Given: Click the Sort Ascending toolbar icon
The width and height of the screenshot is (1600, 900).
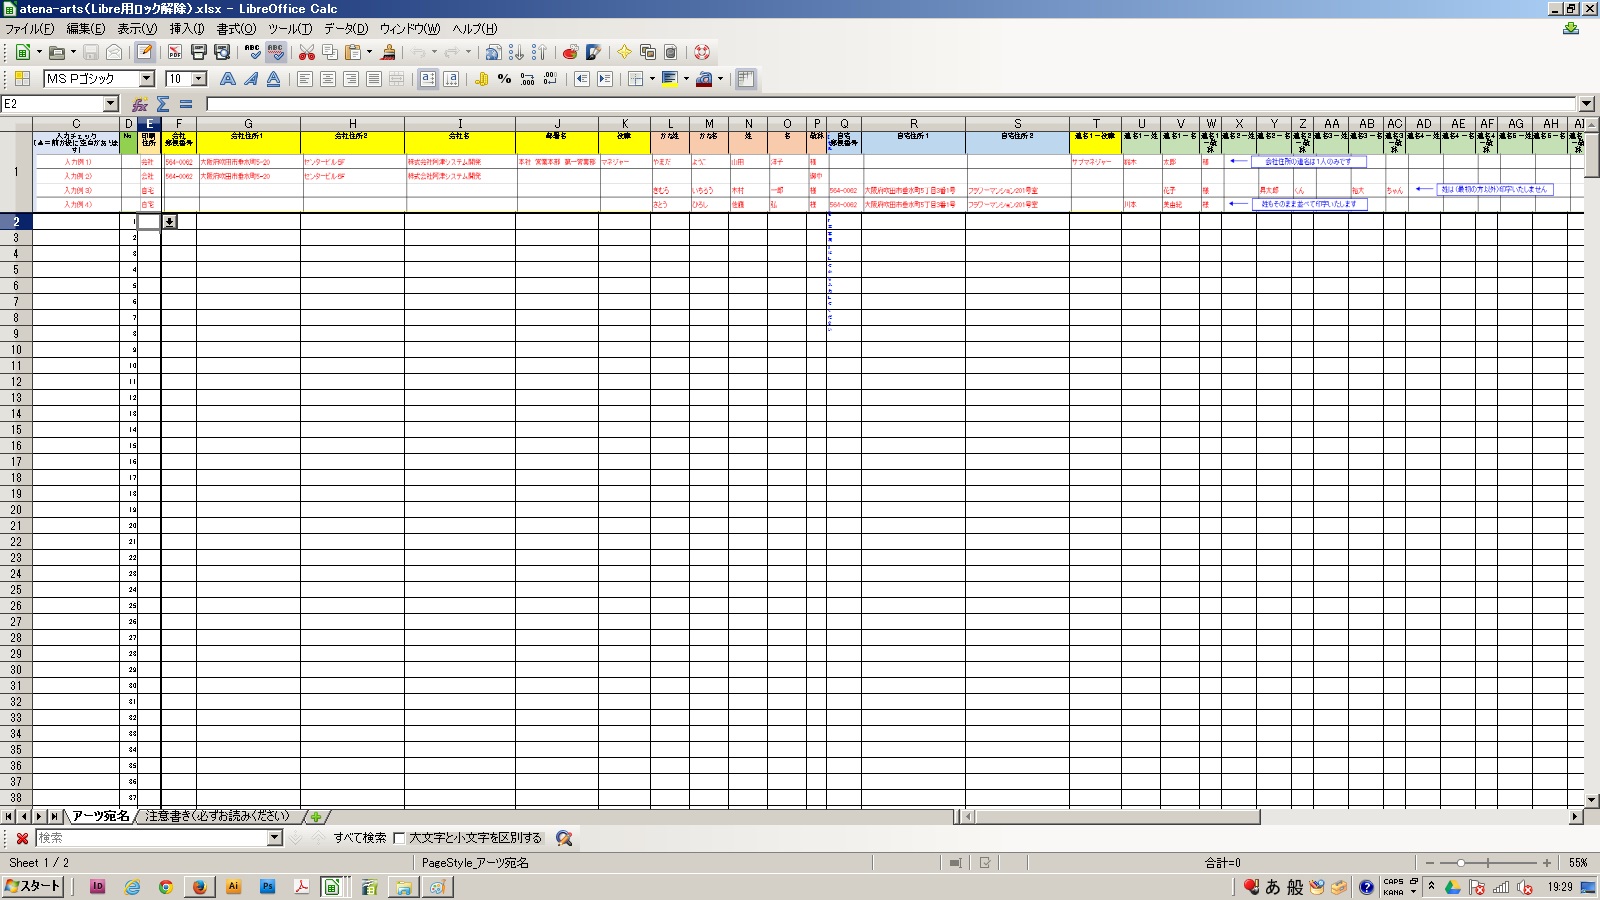Looking at the screenshot, I should pyautogui.click(x=516, y=52).
